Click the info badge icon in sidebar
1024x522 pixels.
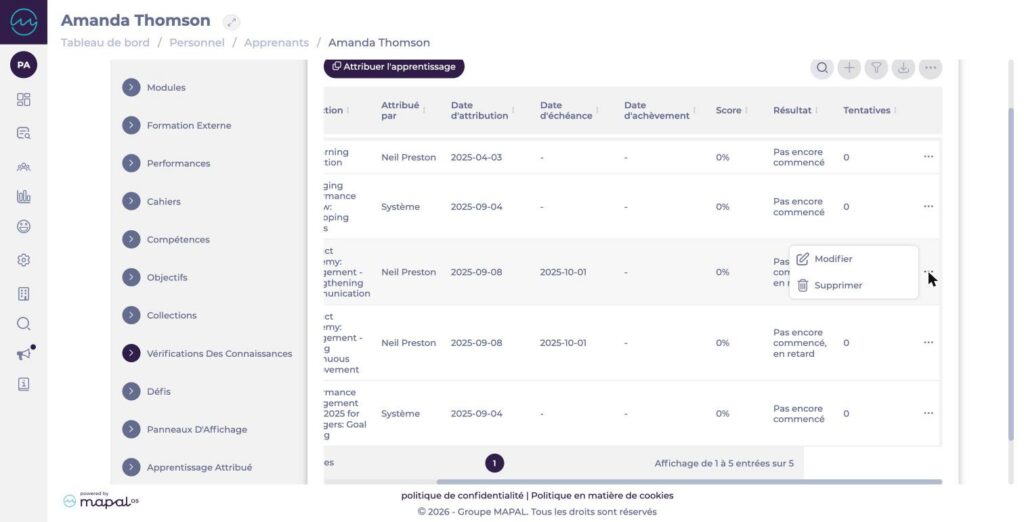[24, 384]
